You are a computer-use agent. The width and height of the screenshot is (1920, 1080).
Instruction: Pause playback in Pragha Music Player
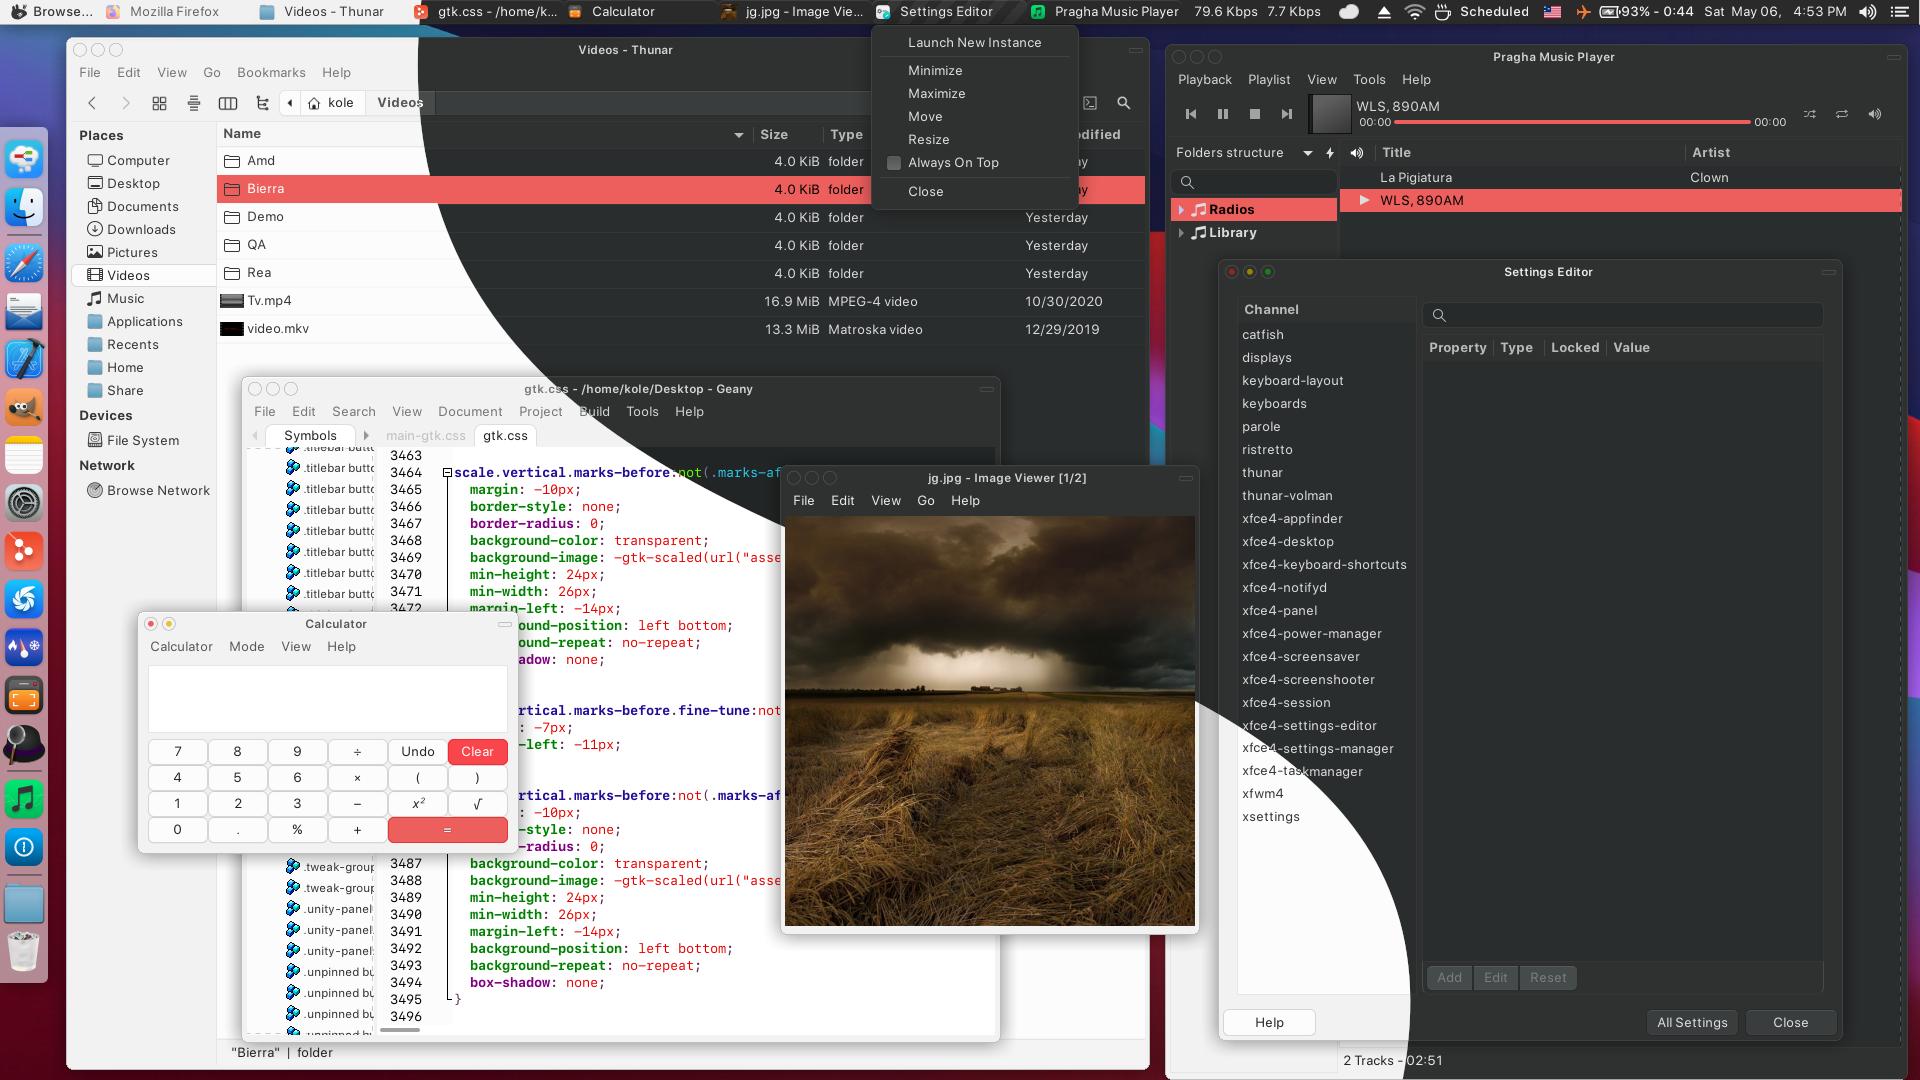tap(1222, 115)
